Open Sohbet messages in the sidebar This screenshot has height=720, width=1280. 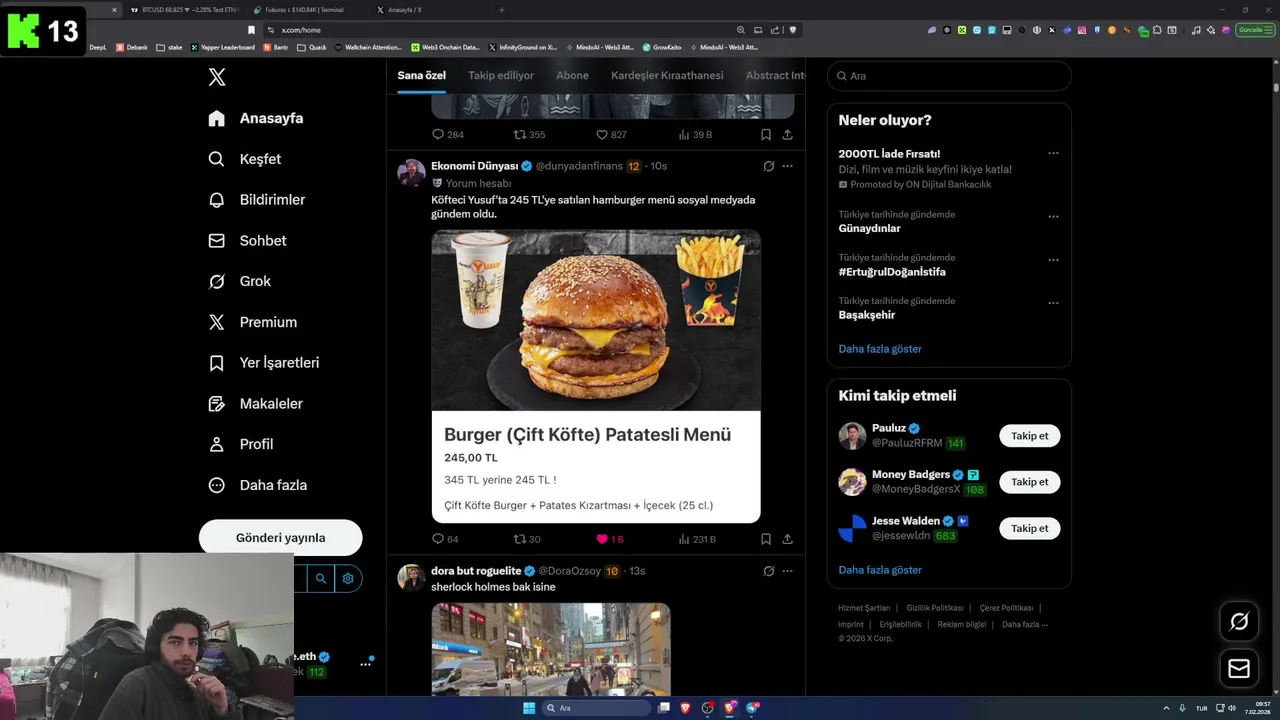[247, 241]
